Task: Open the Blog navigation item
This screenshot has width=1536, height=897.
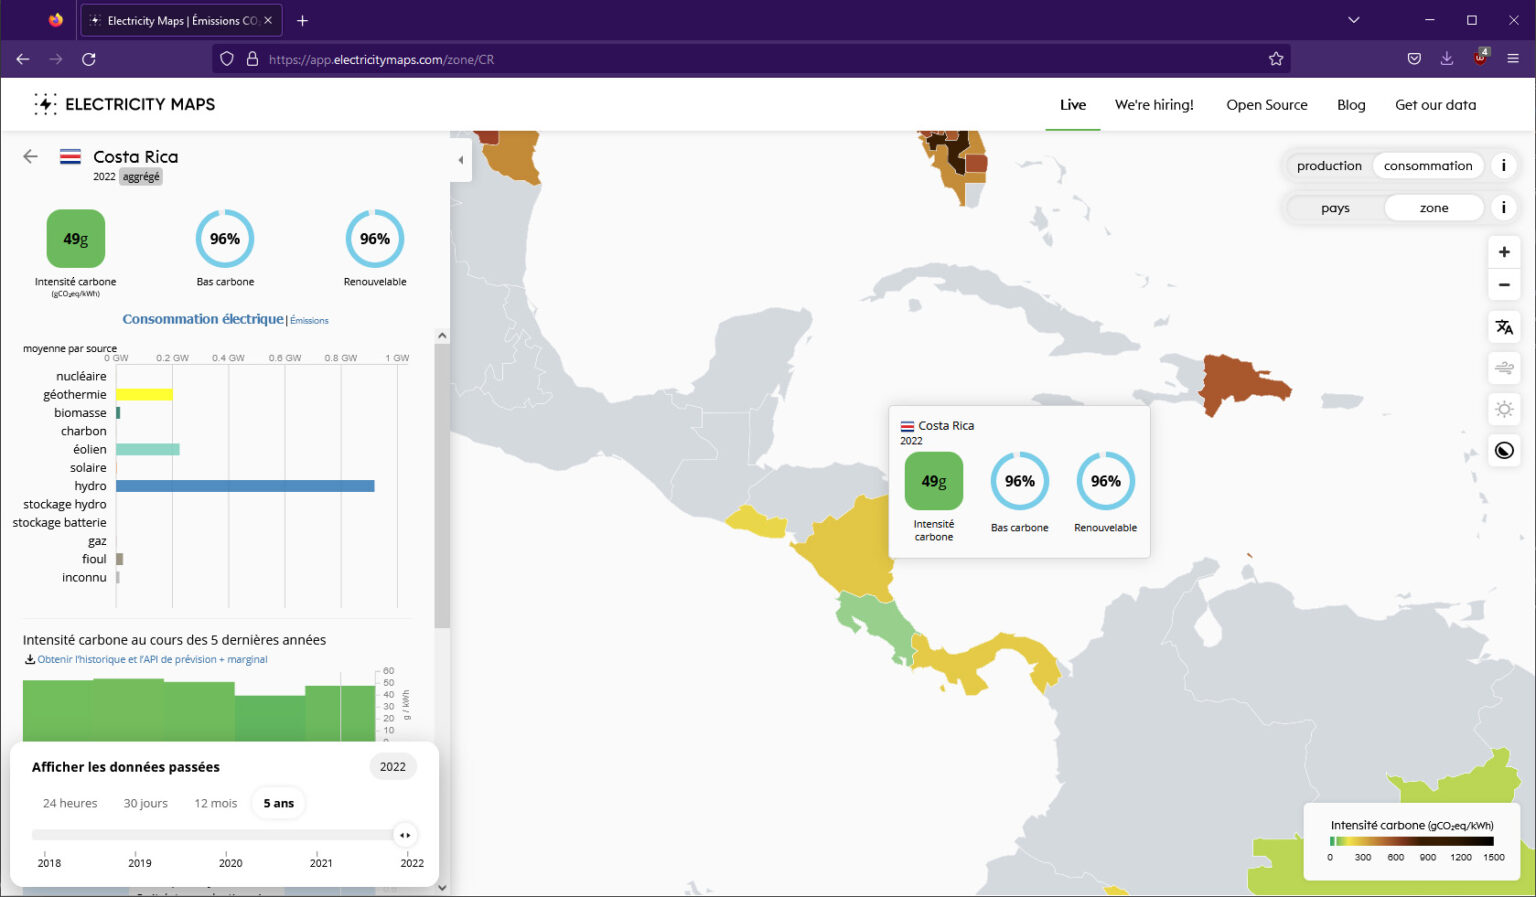Action: click(1351, 105)
